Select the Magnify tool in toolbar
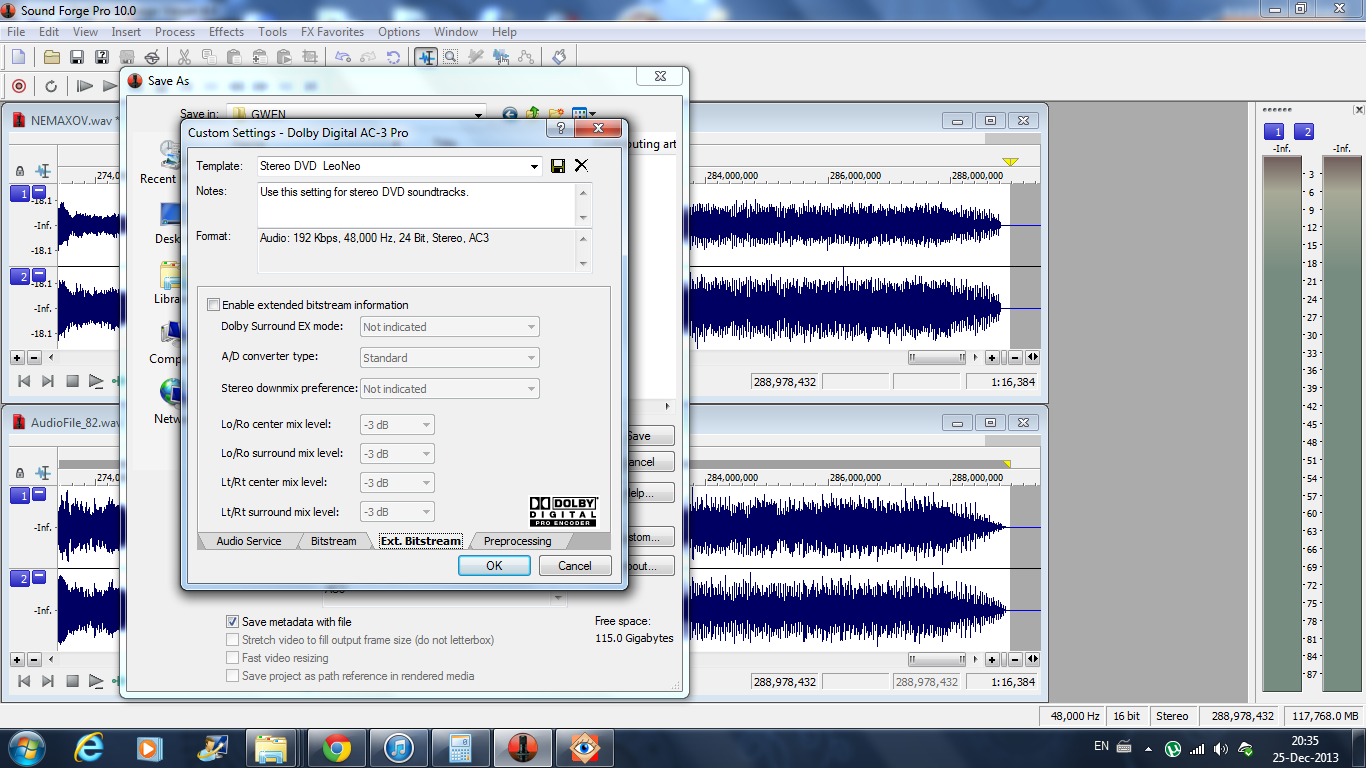 pyautogui.click(x=451, y=57)
